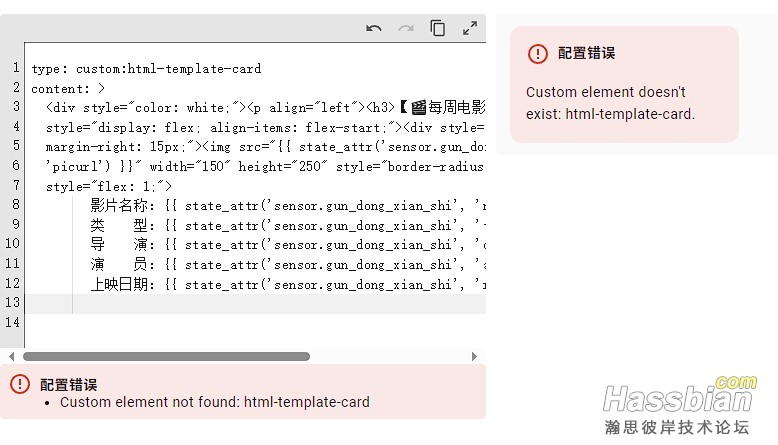Click the redo arrow icon

[406, 29]
